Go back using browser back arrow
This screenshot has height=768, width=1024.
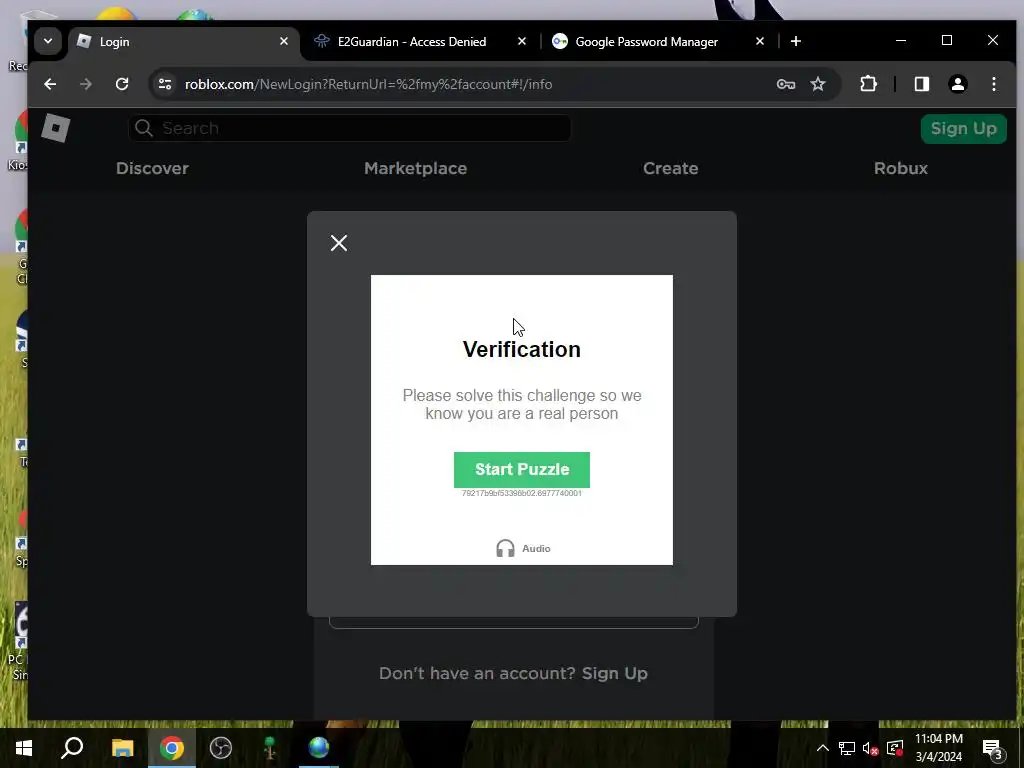click(50, 84)
